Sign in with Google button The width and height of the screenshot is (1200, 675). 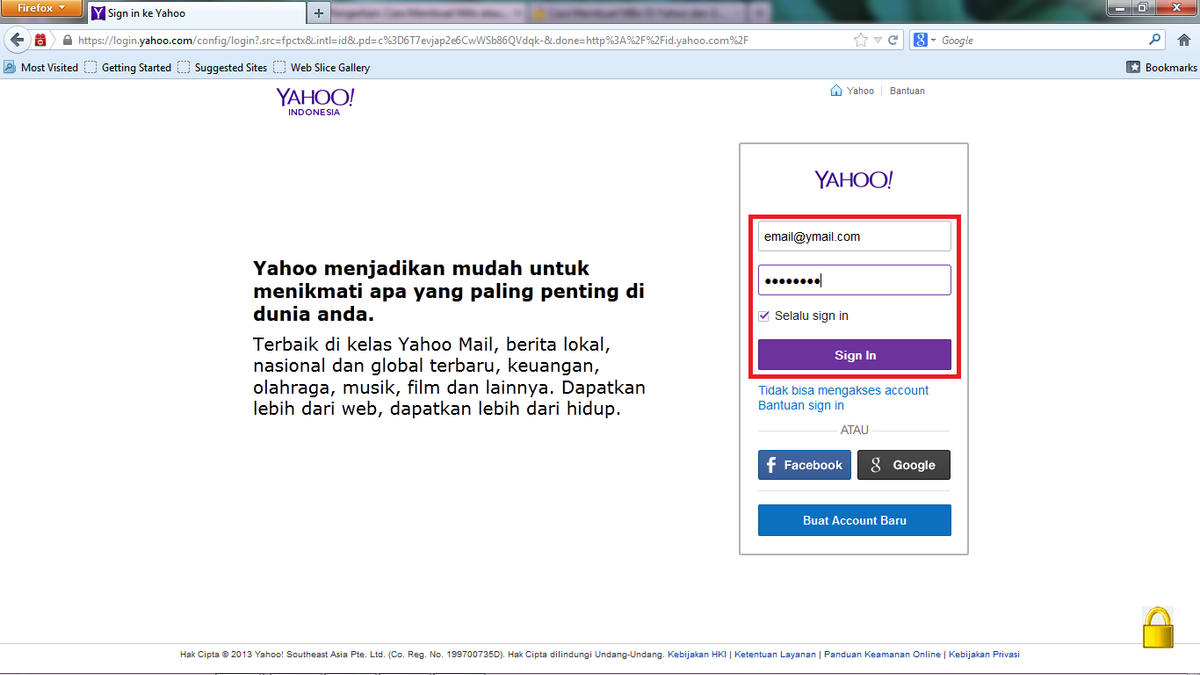click(904, 465)
